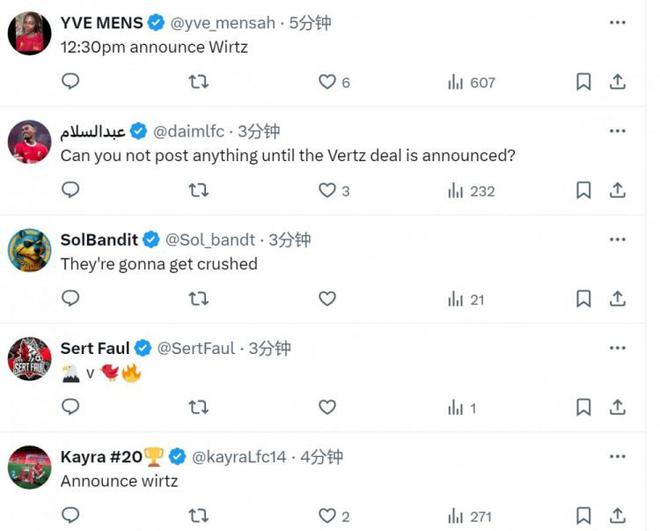The height and width of the screenshot is (531, 660).
Task: Open SolBandit's profile avatar
Action: pyautogui.click(x=30, y=251)
